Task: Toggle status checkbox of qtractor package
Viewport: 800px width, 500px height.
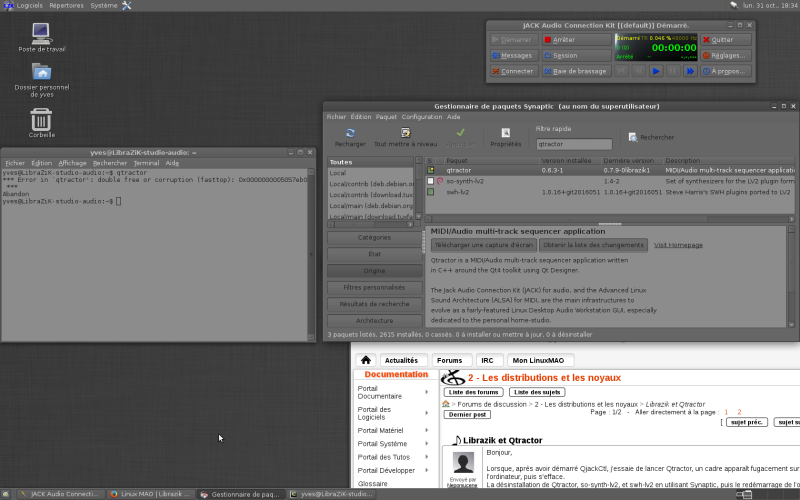Action: tap(431, 170)
